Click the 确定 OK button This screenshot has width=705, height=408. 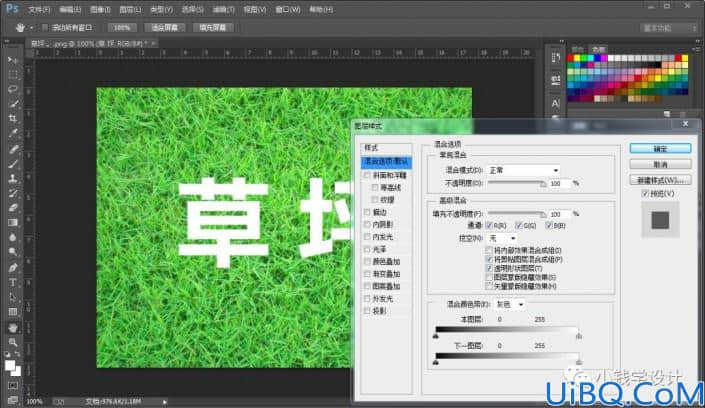[660, 148]
